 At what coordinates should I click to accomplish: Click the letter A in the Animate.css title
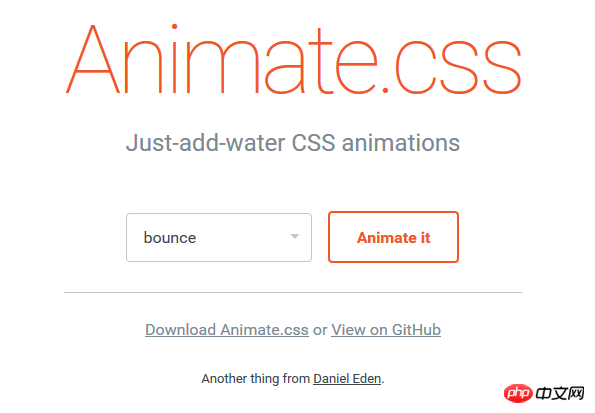(x=93, y=59)
